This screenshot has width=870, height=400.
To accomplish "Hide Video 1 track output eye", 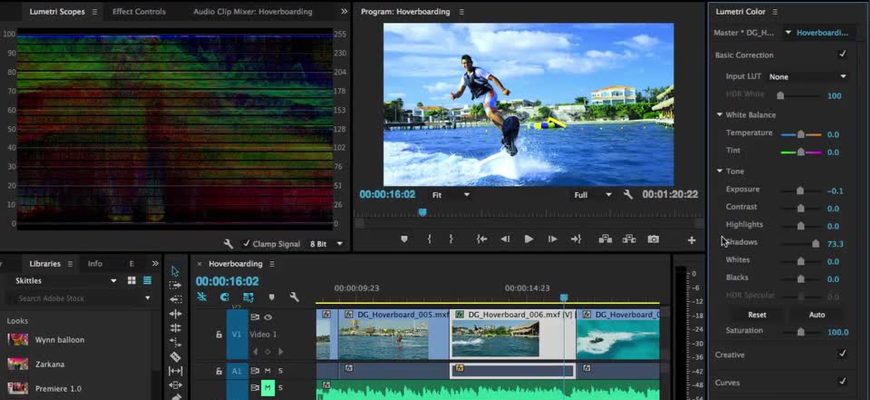I will pyautogui.click(x=268, y=317).
